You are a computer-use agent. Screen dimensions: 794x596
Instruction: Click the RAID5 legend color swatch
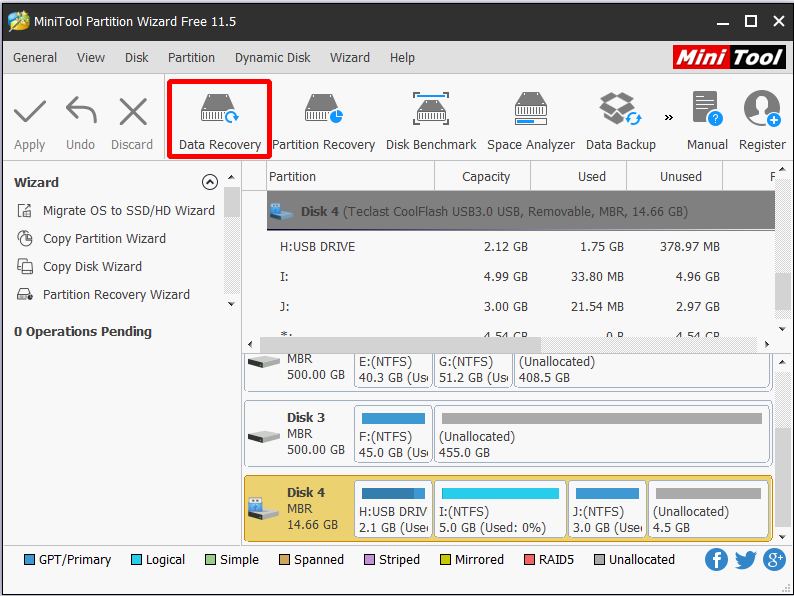(529, 560)
